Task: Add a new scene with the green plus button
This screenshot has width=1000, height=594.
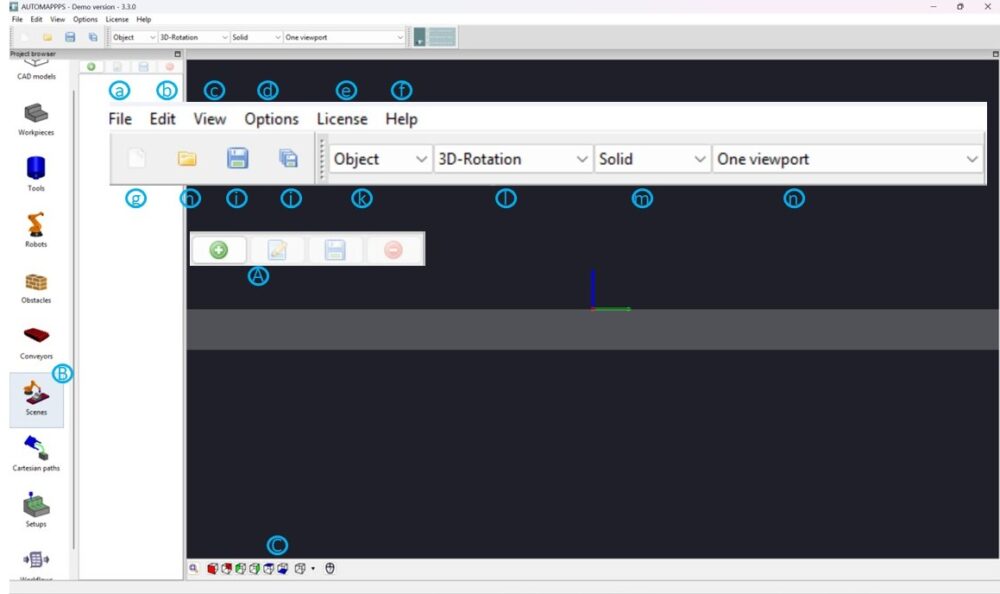Action: [219, 249]
